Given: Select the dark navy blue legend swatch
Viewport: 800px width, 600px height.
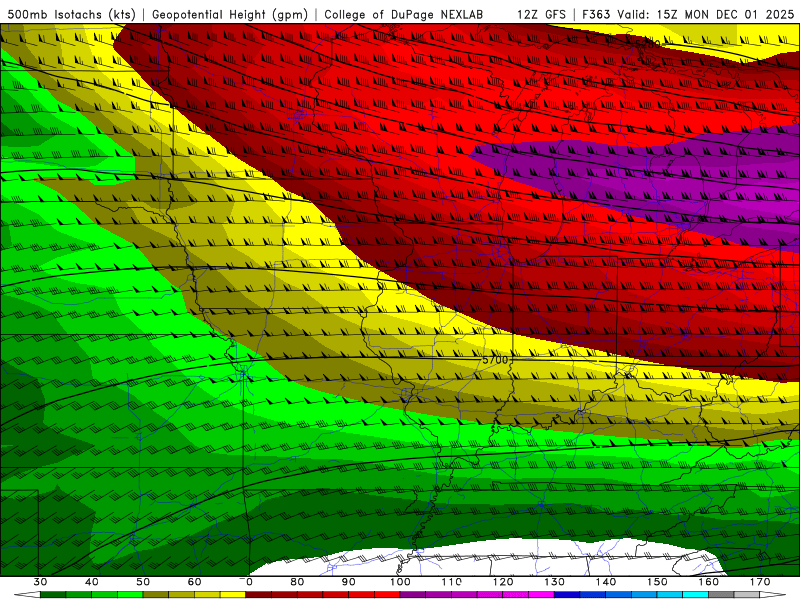Looking at the screenshot, I should pos(567,595).
